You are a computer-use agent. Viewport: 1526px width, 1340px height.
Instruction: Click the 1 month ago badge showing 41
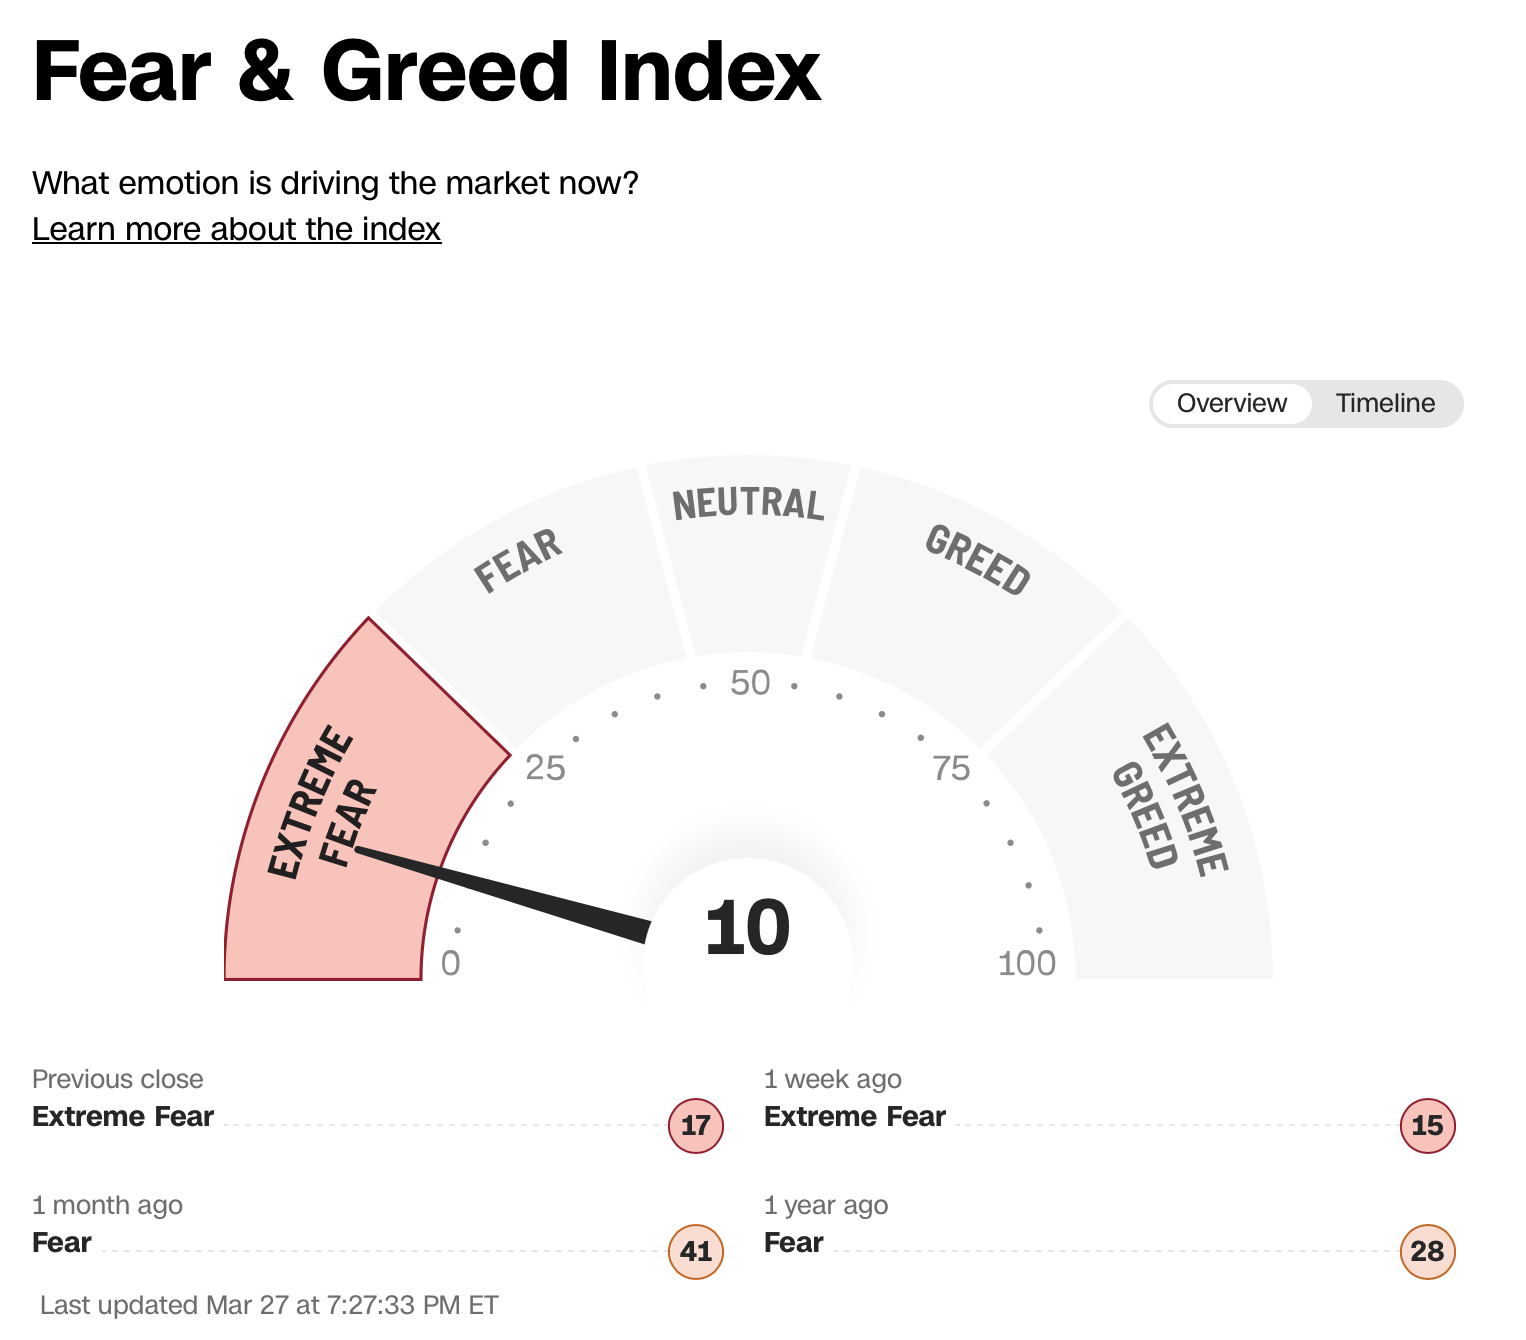pos(695,1251)
